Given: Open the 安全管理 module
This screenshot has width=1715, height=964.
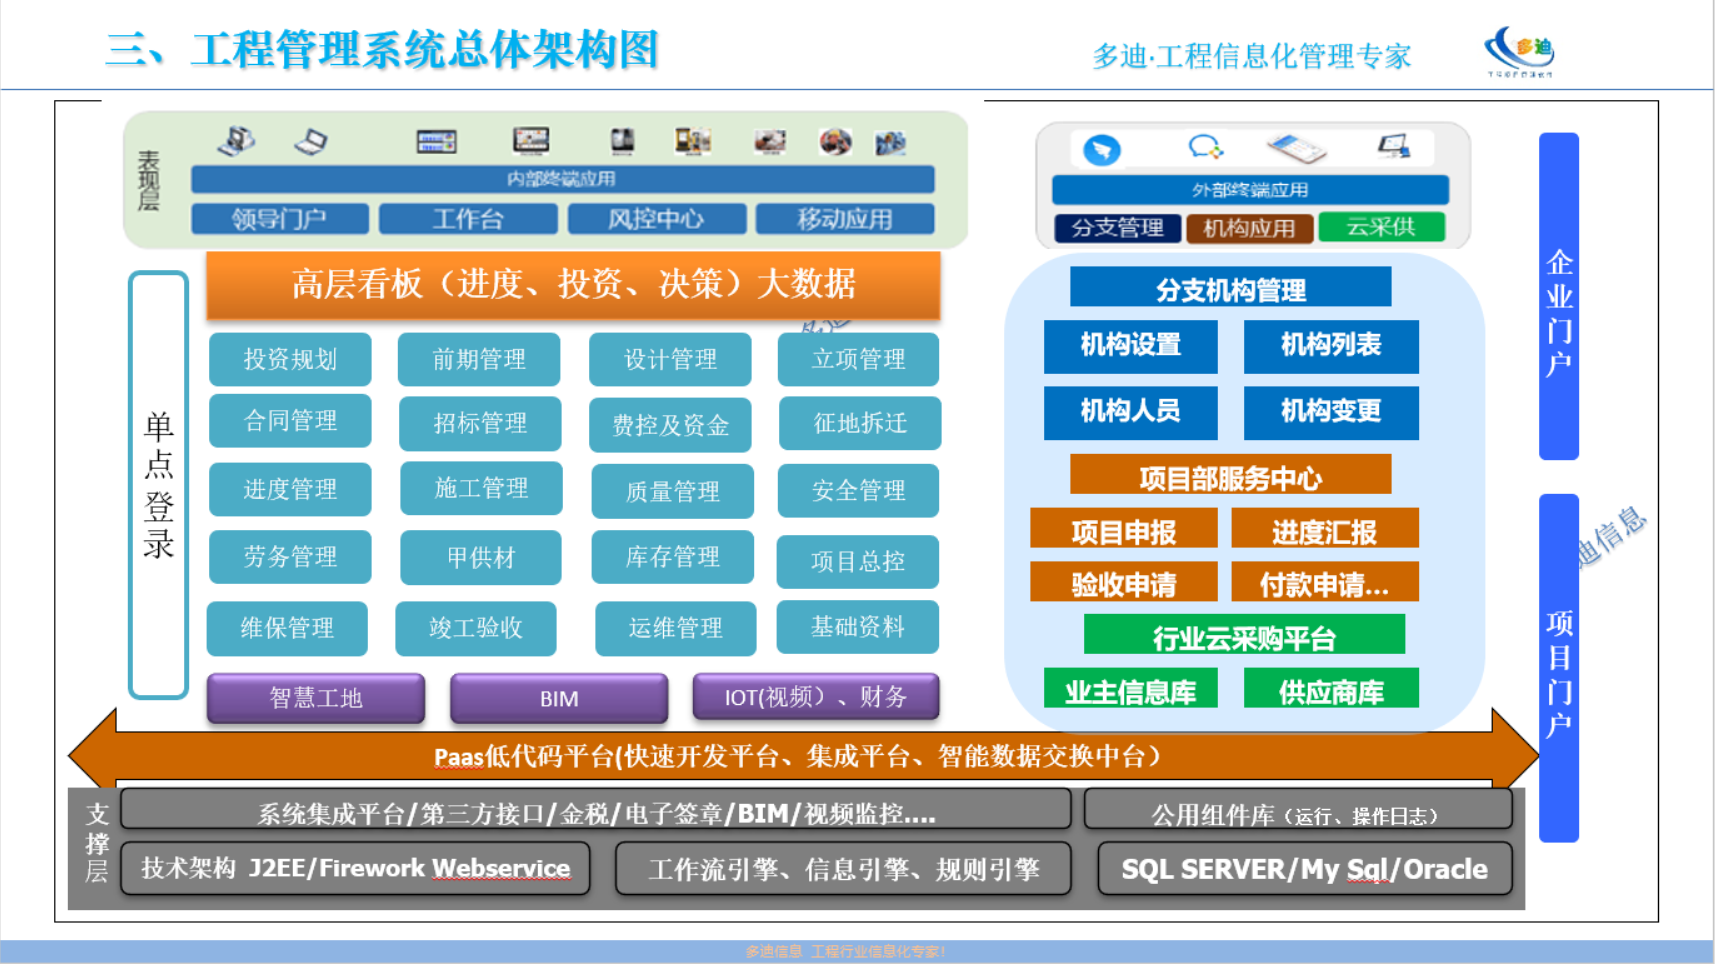Looking at the screenshot, I should click(858, 491).
